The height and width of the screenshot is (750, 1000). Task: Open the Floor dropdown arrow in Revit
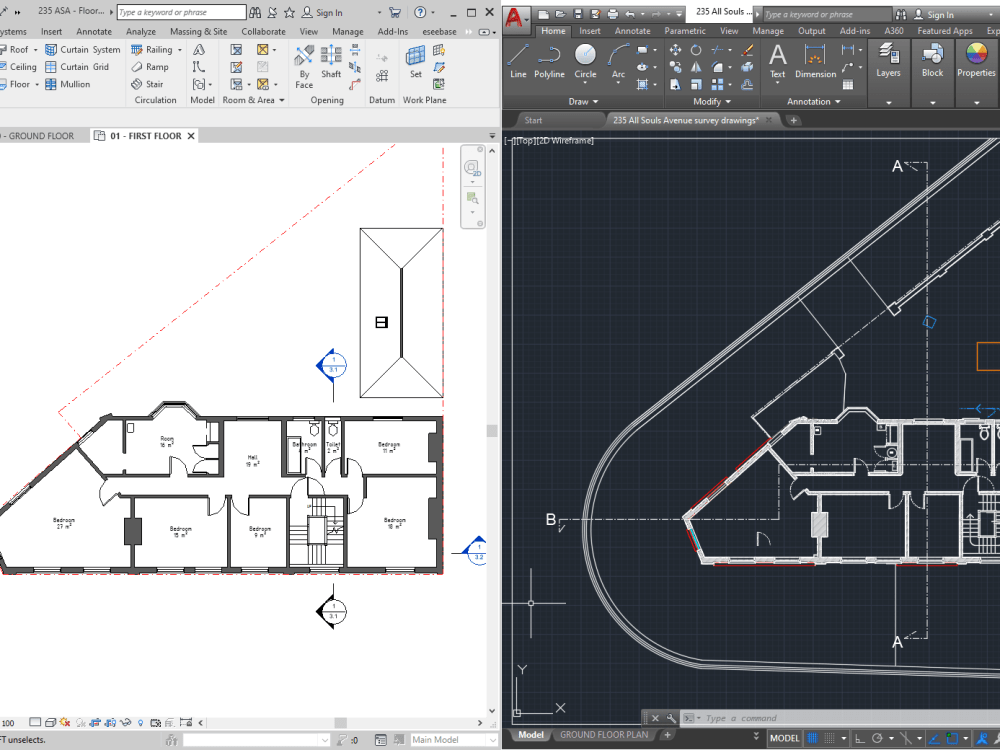(x=37, y=84)
